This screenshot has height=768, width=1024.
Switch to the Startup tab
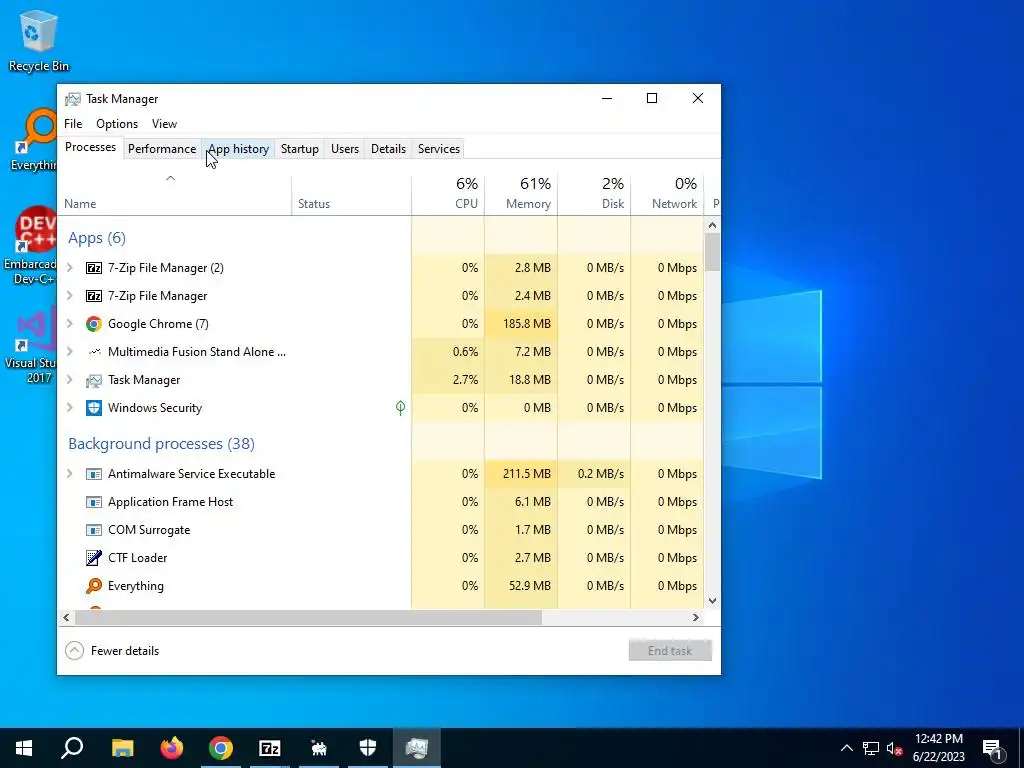300,149
